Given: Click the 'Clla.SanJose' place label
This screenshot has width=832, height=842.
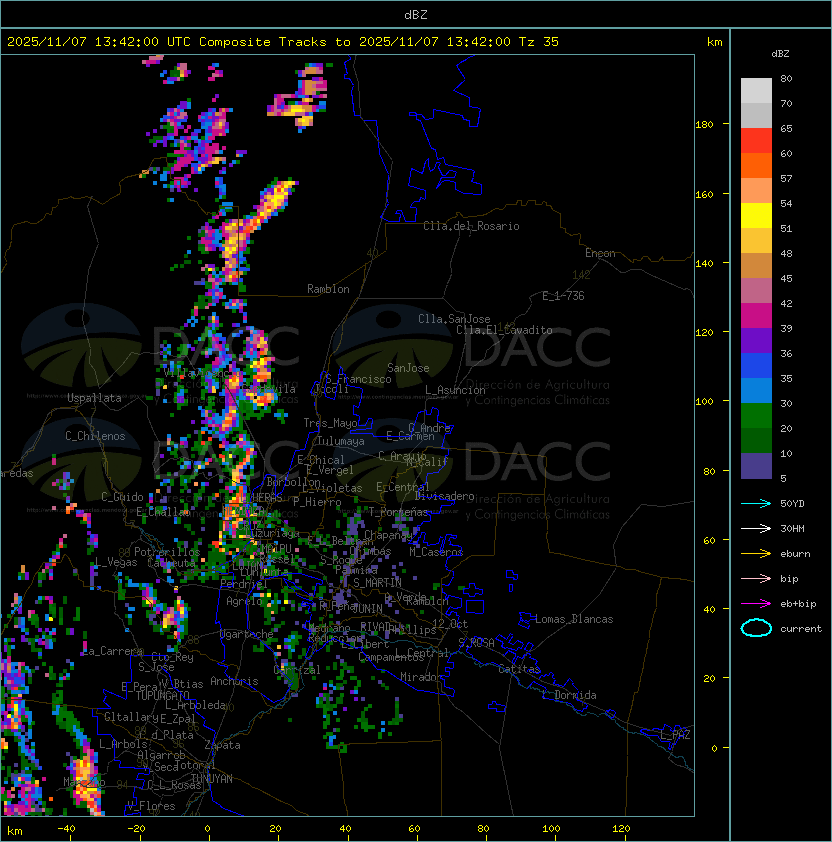Looking at the screenshot, I should click(x=454, y=319).
